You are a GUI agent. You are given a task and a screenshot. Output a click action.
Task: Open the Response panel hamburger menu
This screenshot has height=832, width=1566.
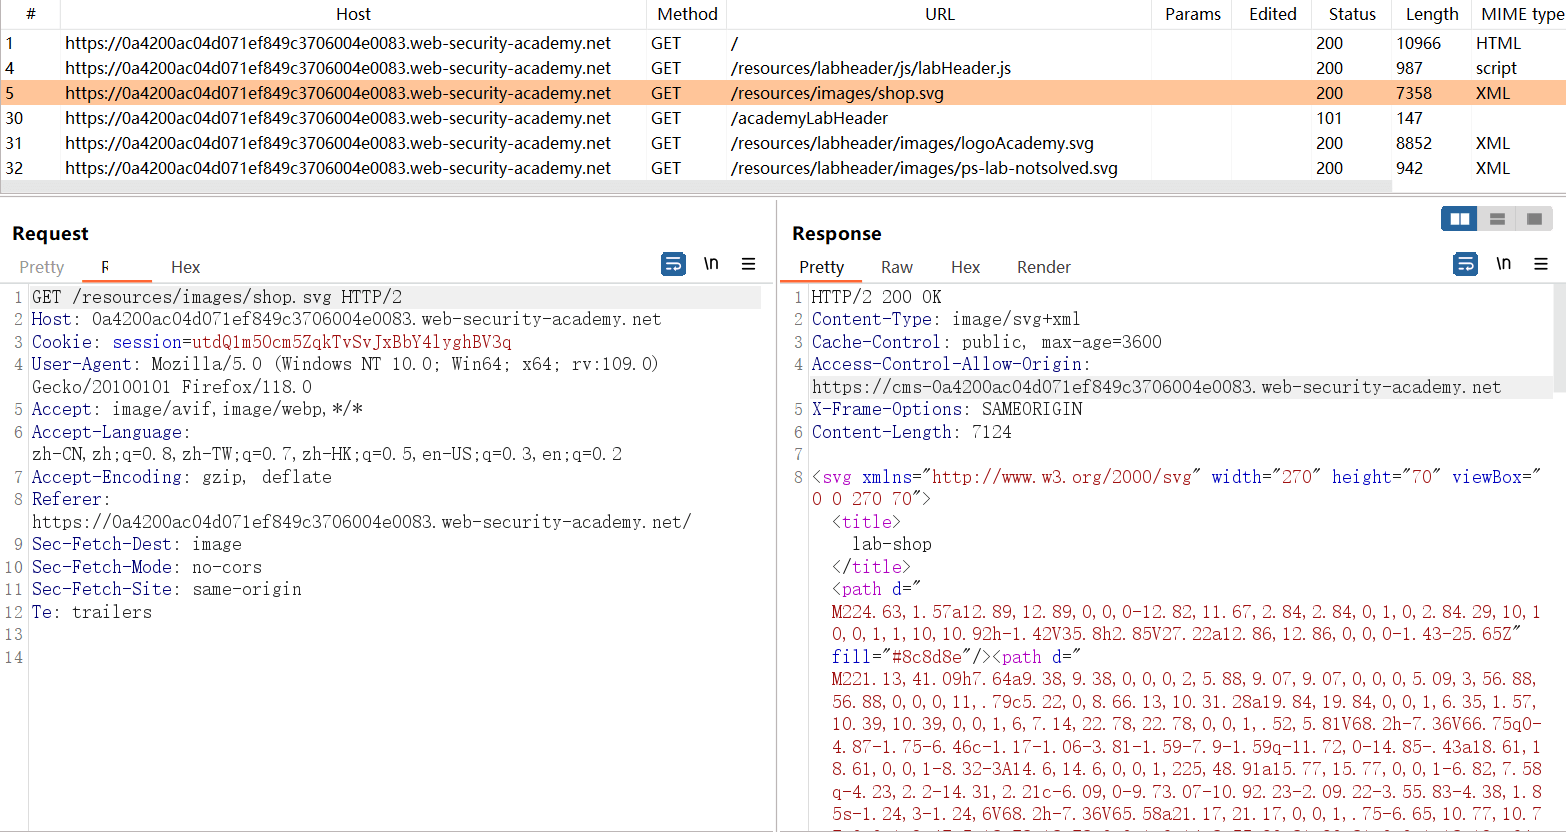(1540, 264)
